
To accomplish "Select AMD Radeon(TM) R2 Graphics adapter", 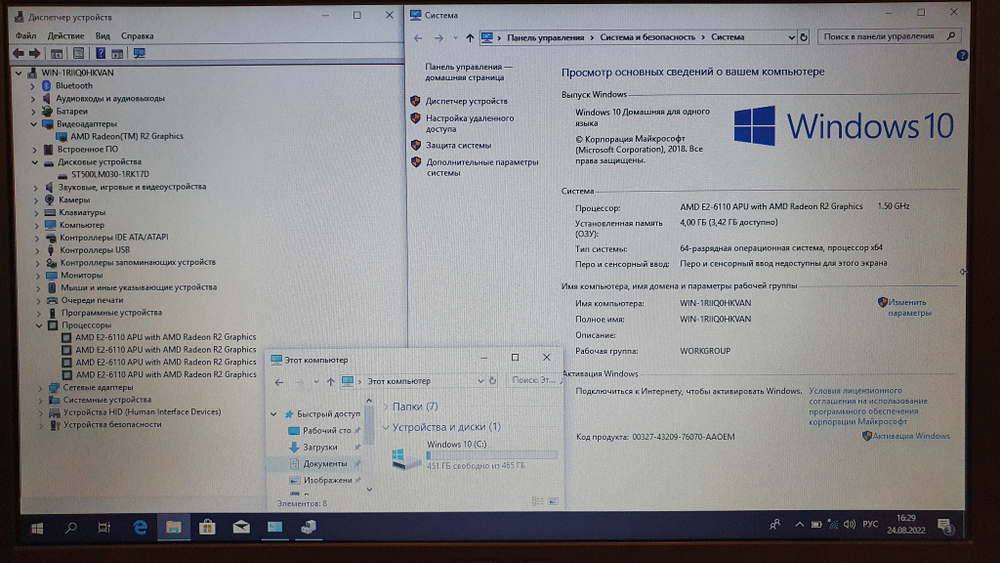I will pos(127,136).
